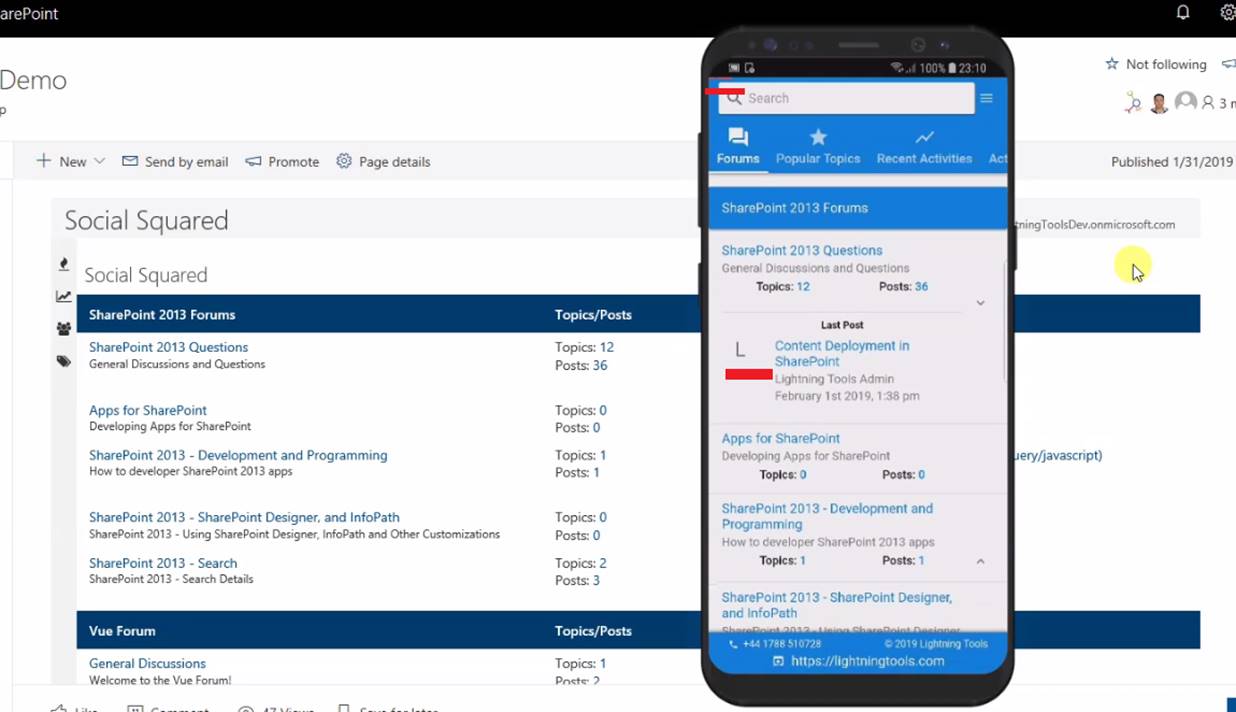Tap the © 2019 Lightning Tools footer text
The image size is (1236, 712).
click(936, 644)
